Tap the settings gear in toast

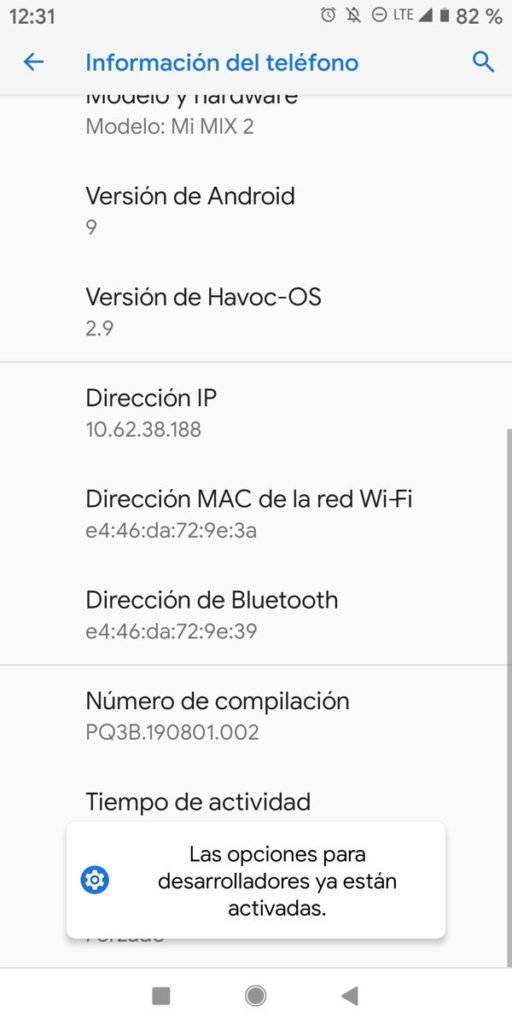[95, 881]
